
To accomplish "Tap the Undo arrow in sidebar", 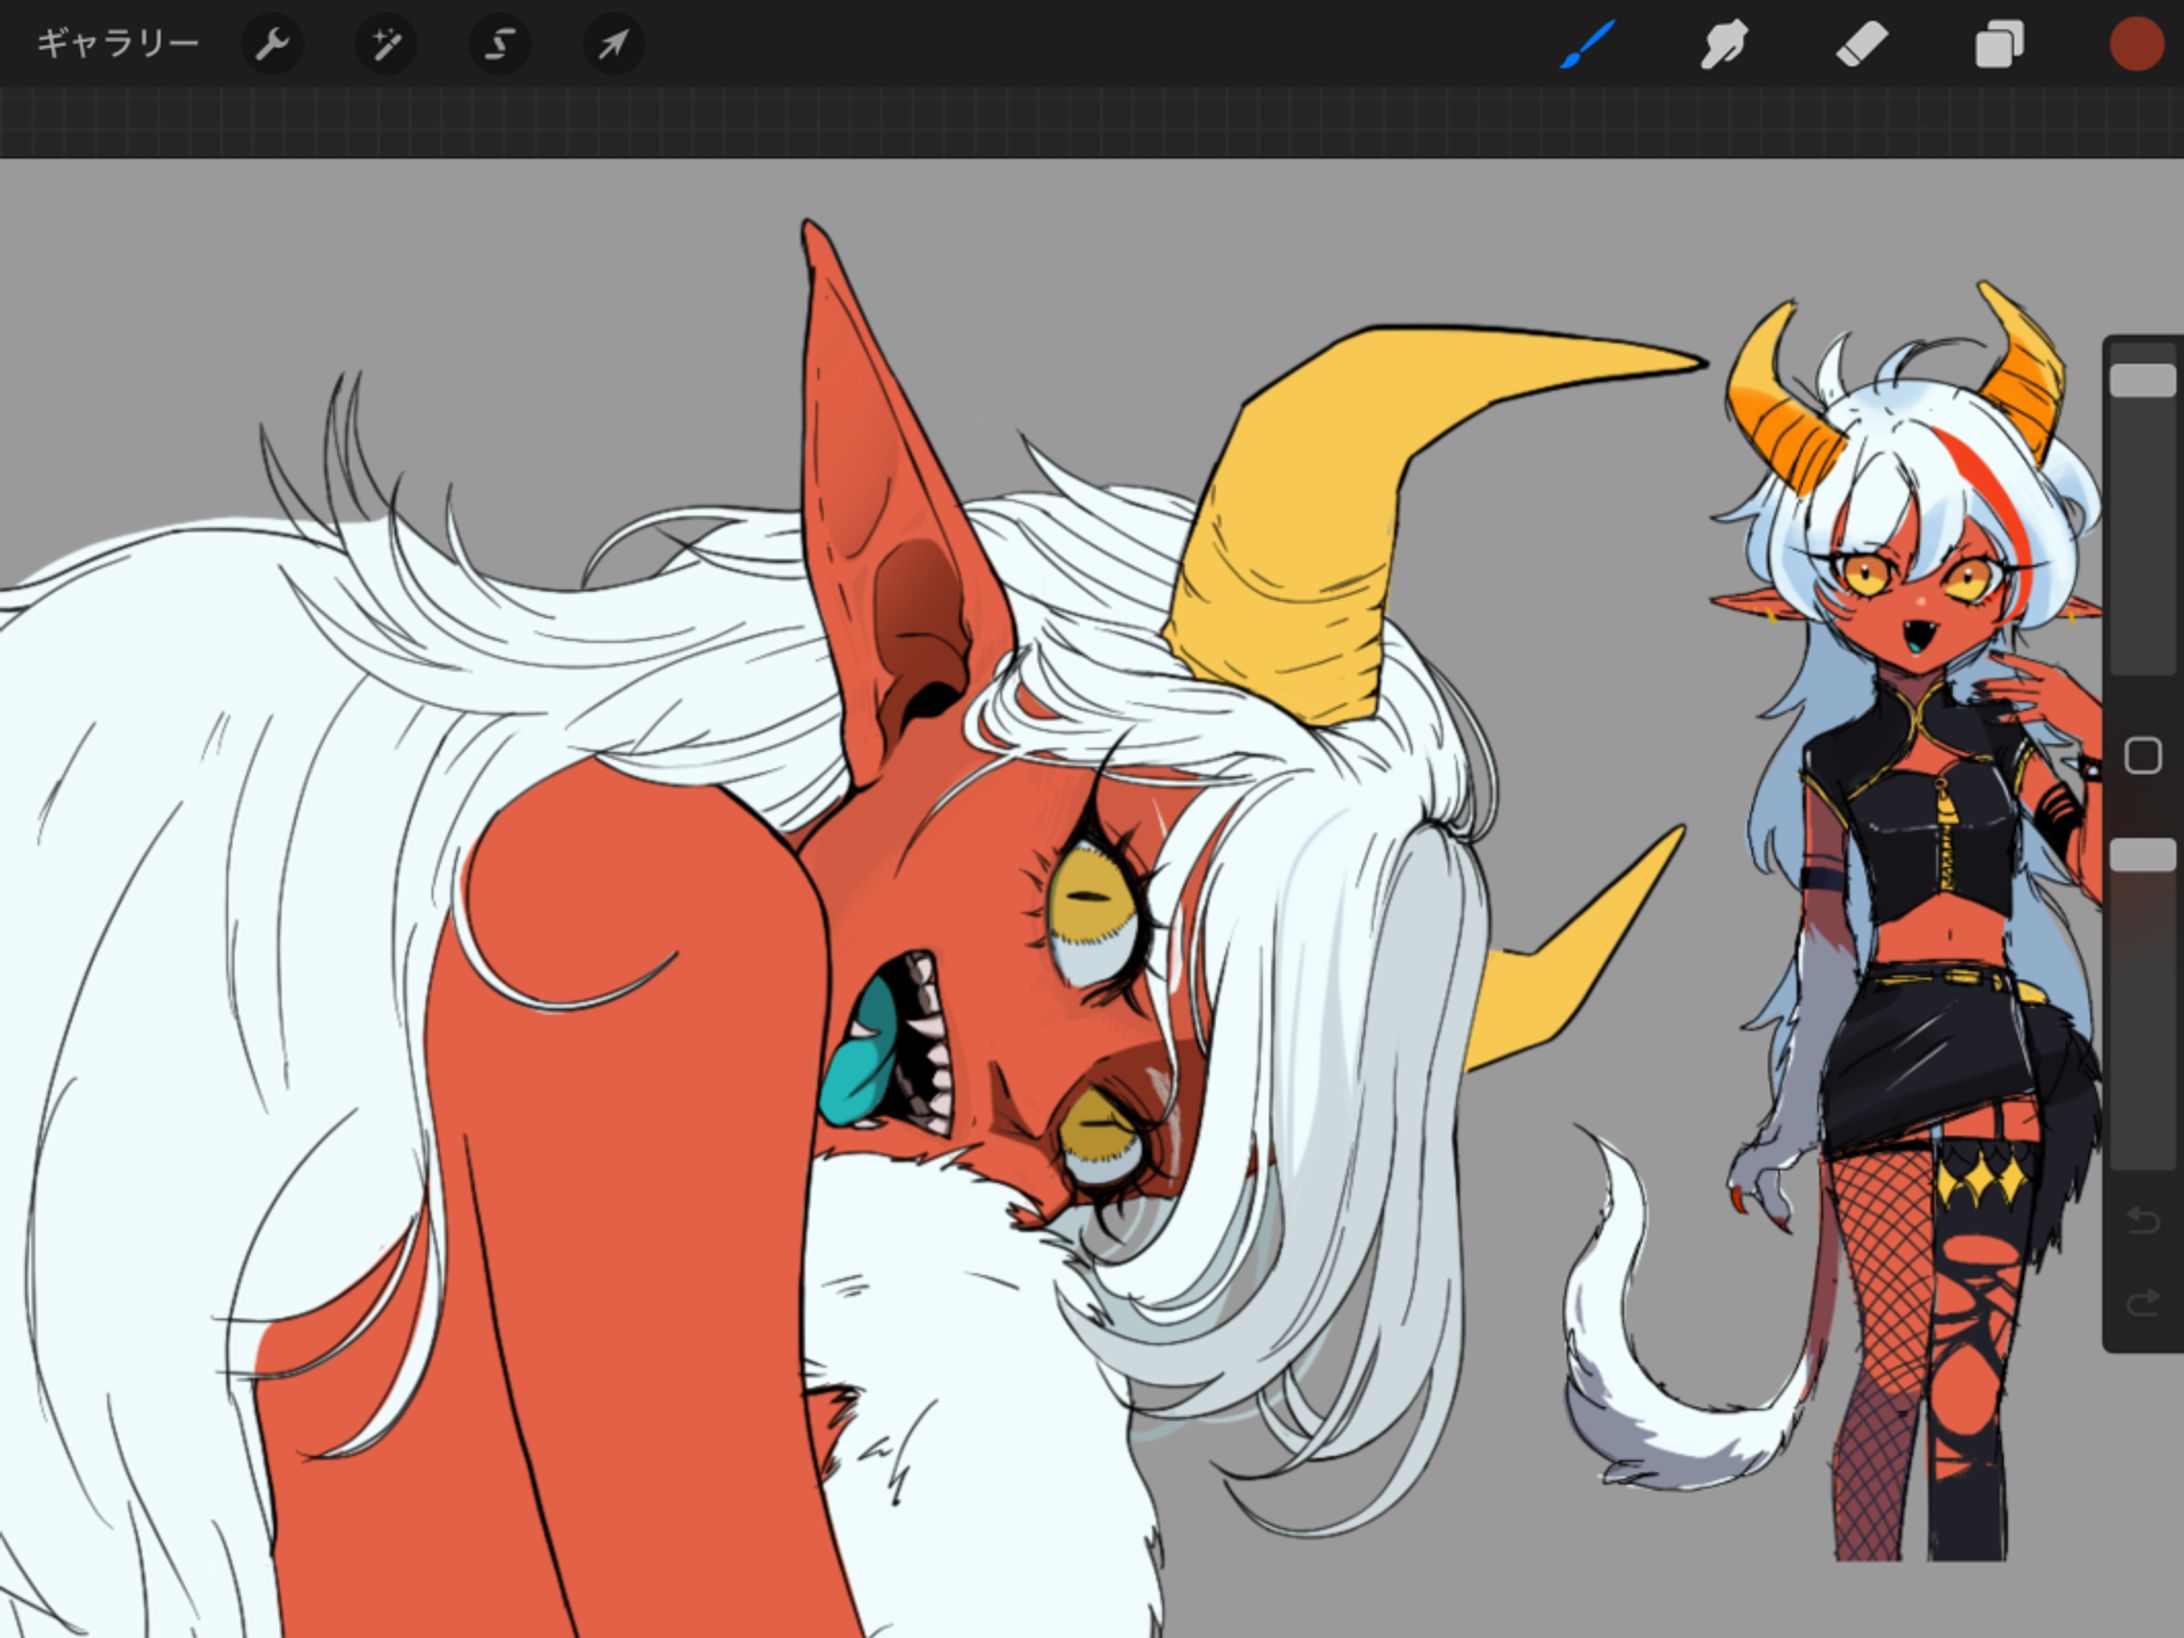I will tap(2142, 1220).
